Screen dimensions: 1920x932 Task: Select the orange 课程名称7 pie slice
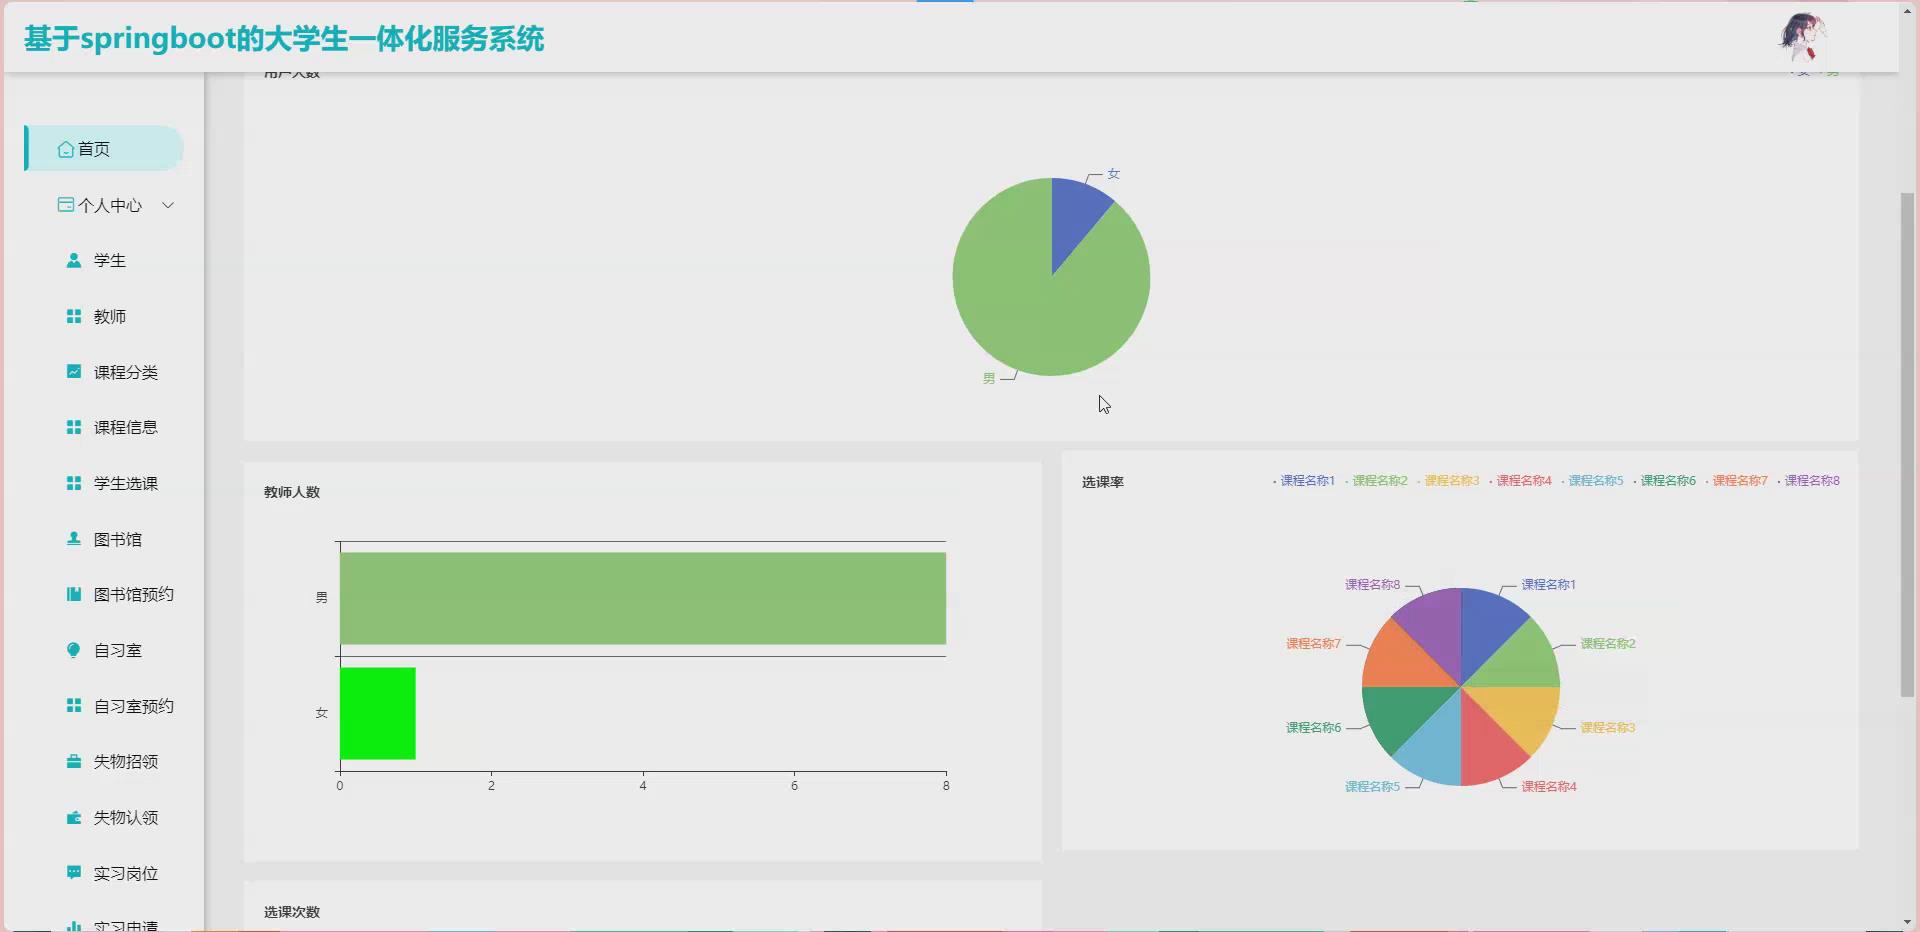click(x=1402, y=662)
